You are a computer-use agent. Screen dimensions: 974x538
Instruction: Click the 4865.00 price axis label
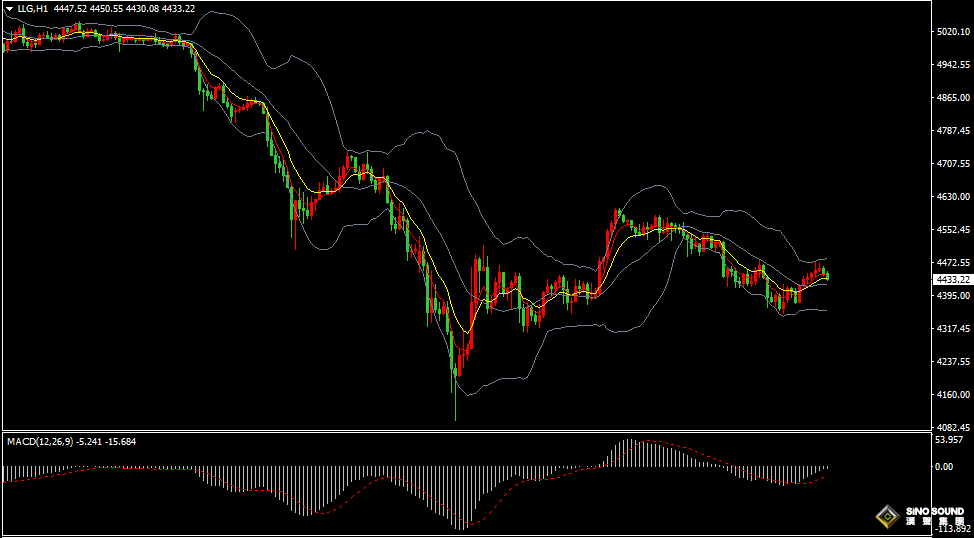click(952, 98)
